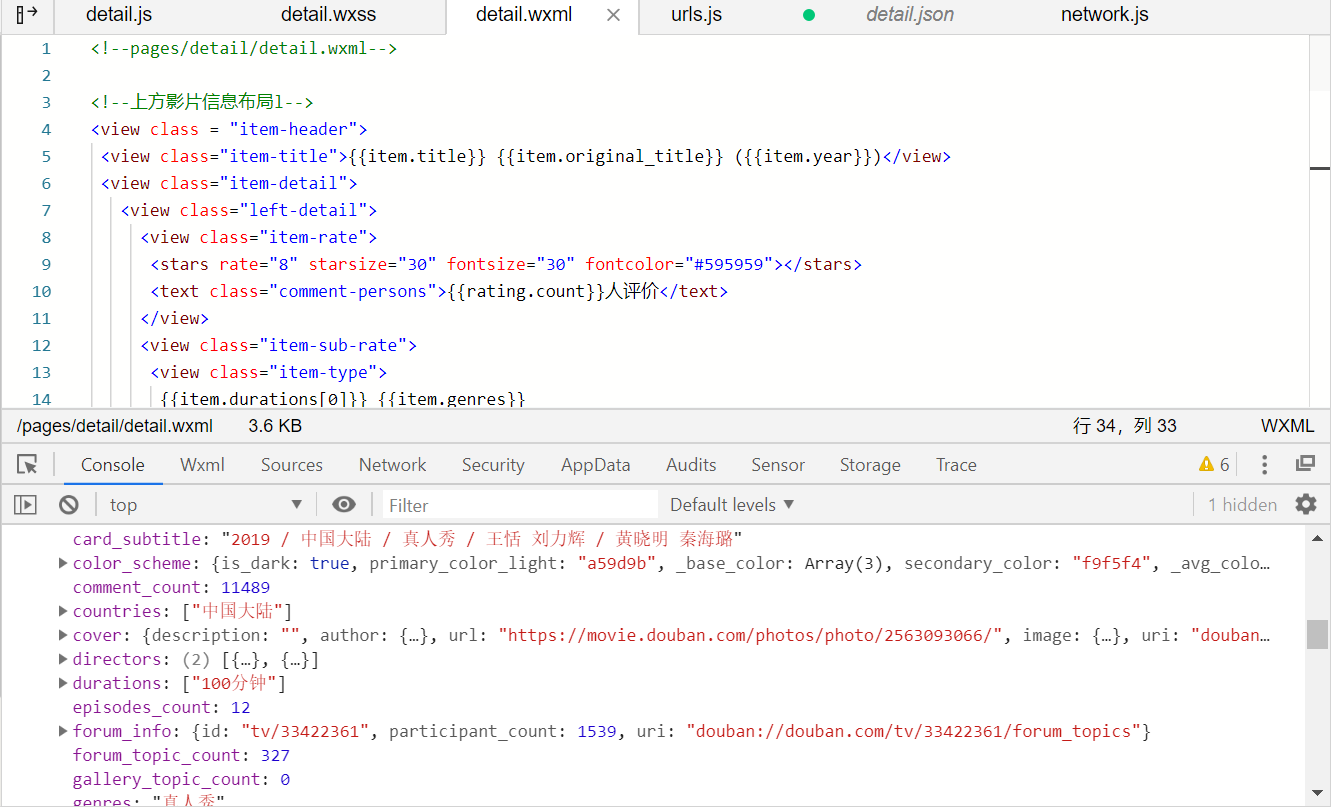Click the "left-detail" class on line 7
This screenshot has width=1331, height=807.
(303, 211)
